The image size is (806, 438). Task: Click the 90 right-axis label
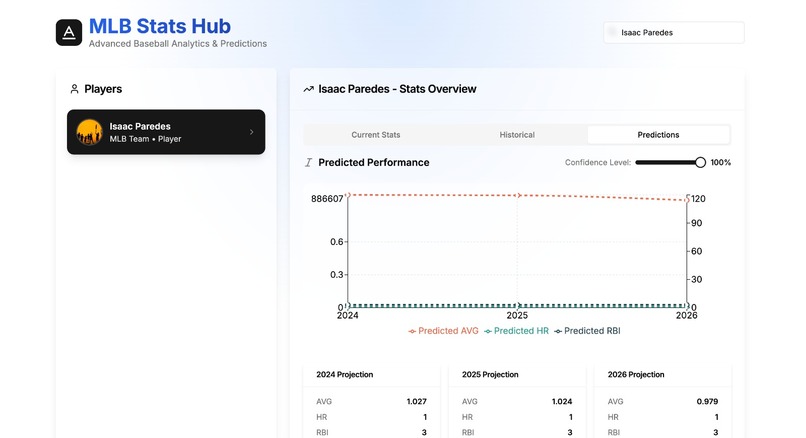click(697, 223)
